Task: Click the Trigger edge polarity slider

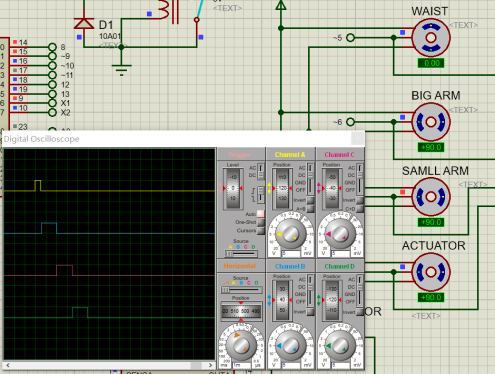Action: (x=261, y=194)
